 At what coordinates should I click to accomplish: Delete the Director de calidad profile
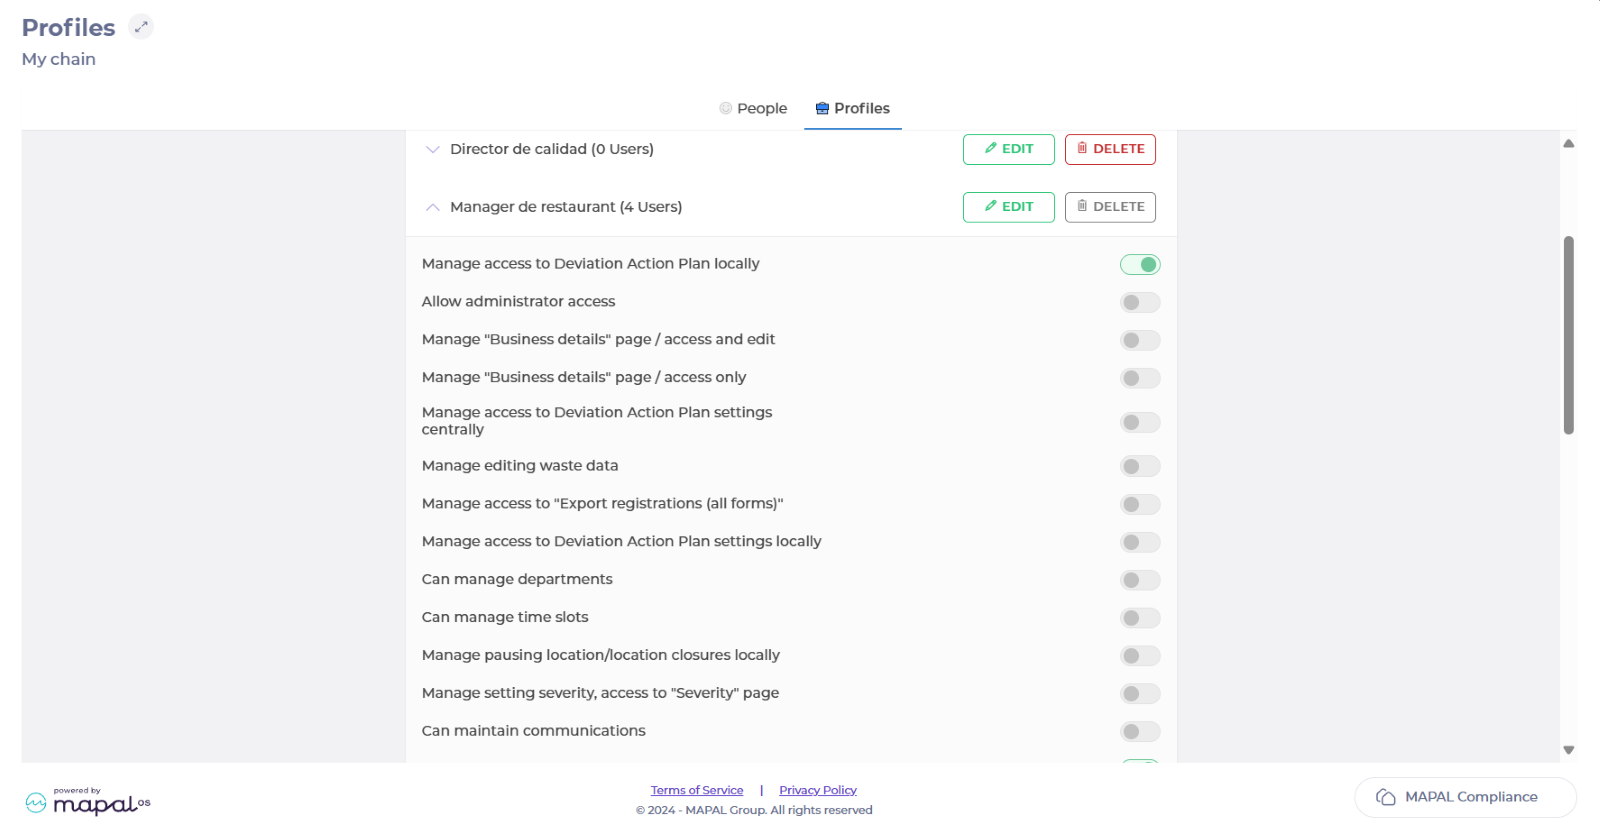coord(1110,149)
